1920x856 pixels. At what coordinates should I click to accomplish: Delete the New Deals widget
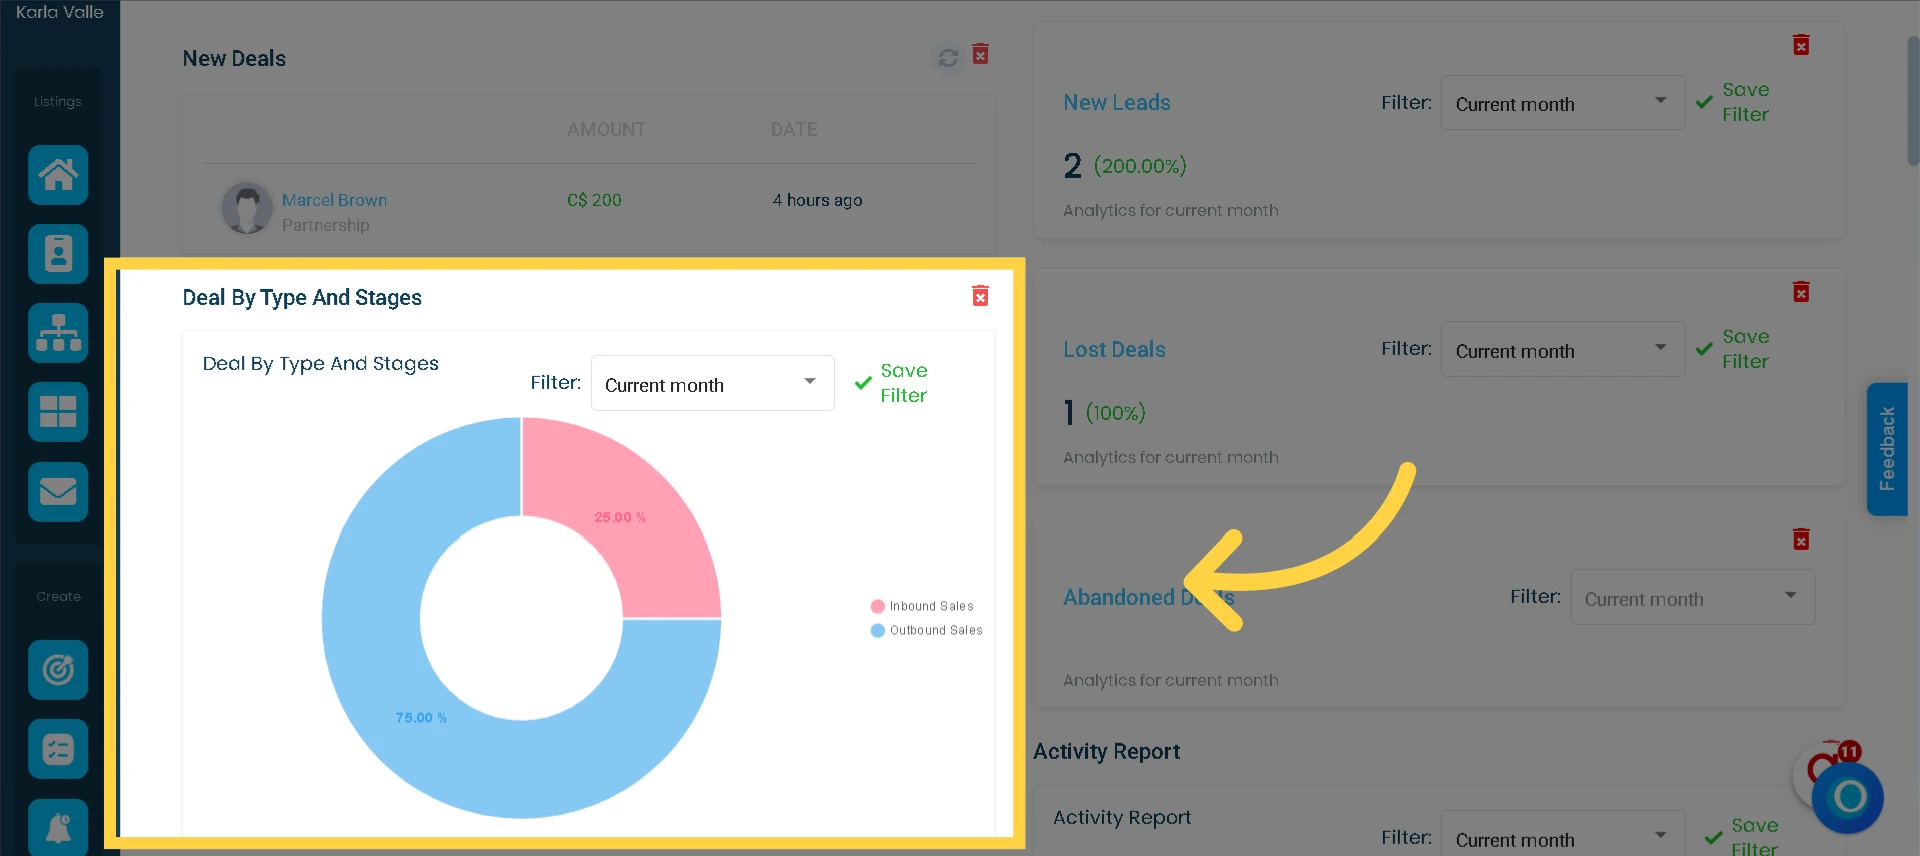[981, 54]
